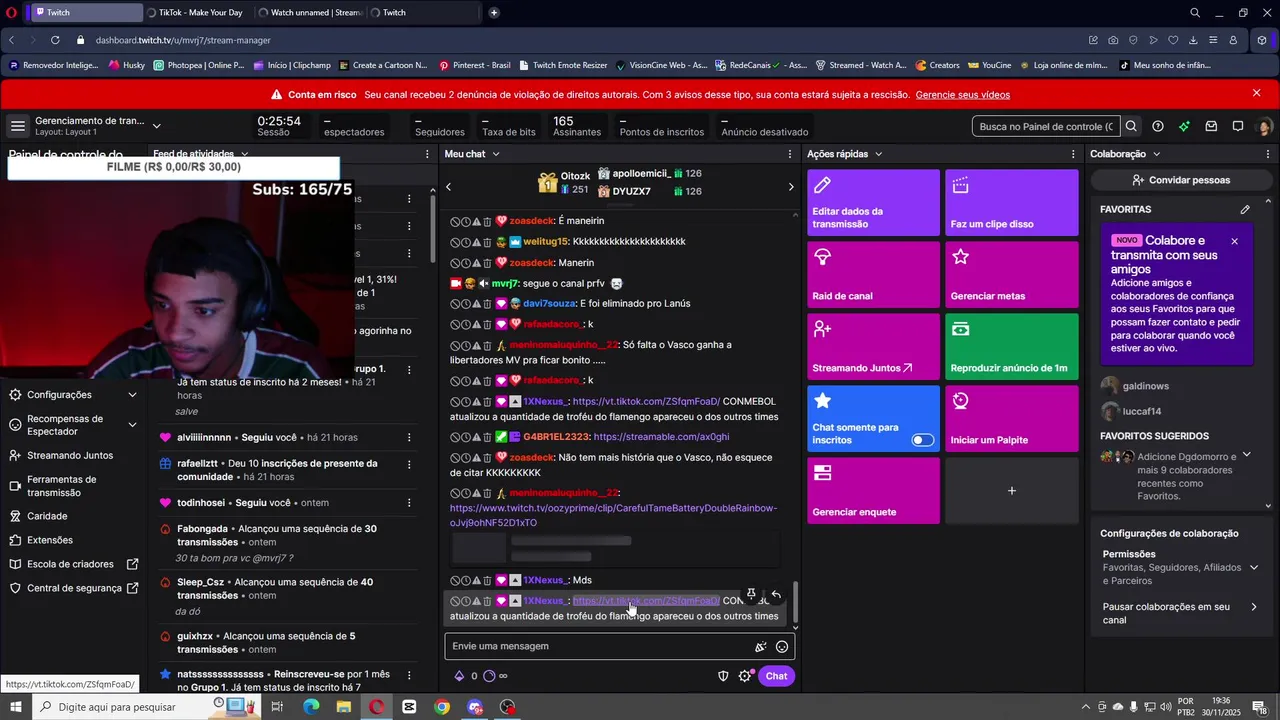The width and height of the screenshot is (1280, 720).
Task: Click the green sparkle icon in header
Action: [1184, 126]
